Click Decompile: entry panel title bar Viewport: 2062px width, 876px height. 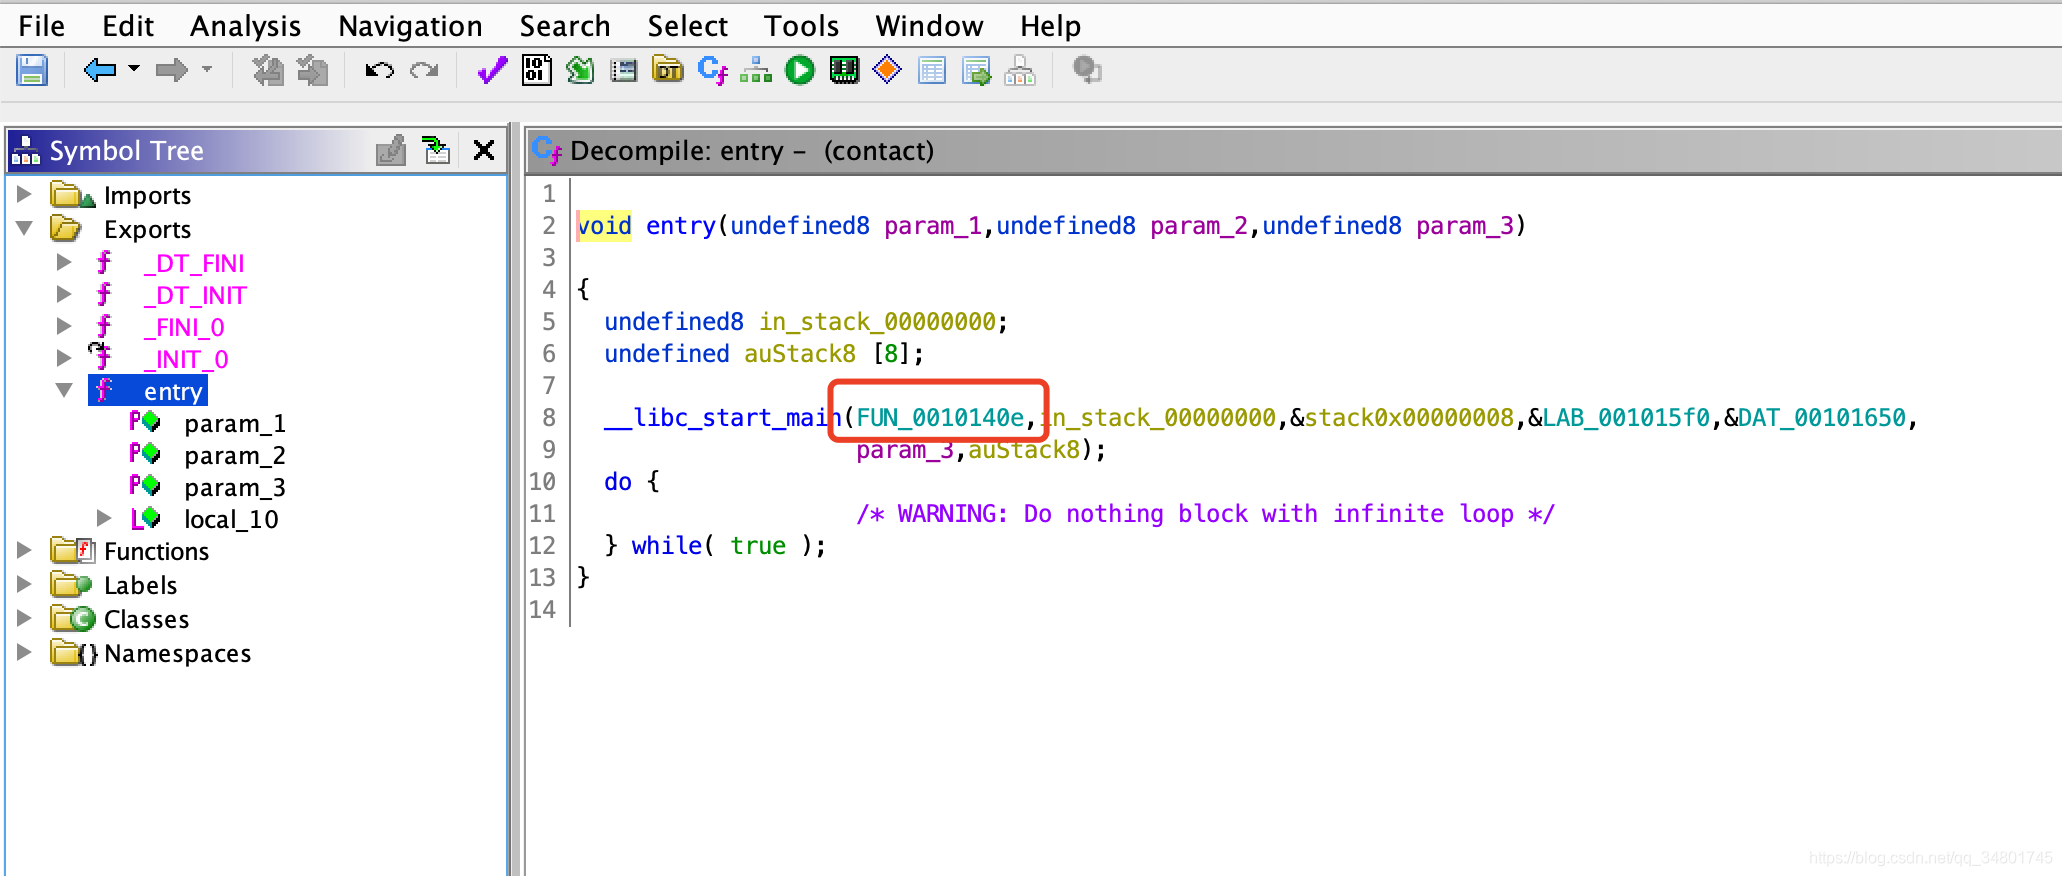(1294, 151)
